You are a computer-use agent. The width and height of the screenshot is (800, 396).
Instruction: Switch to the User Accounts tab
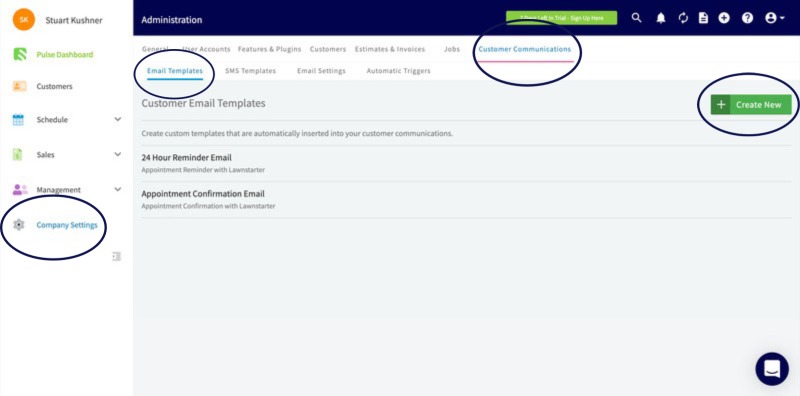206,50
